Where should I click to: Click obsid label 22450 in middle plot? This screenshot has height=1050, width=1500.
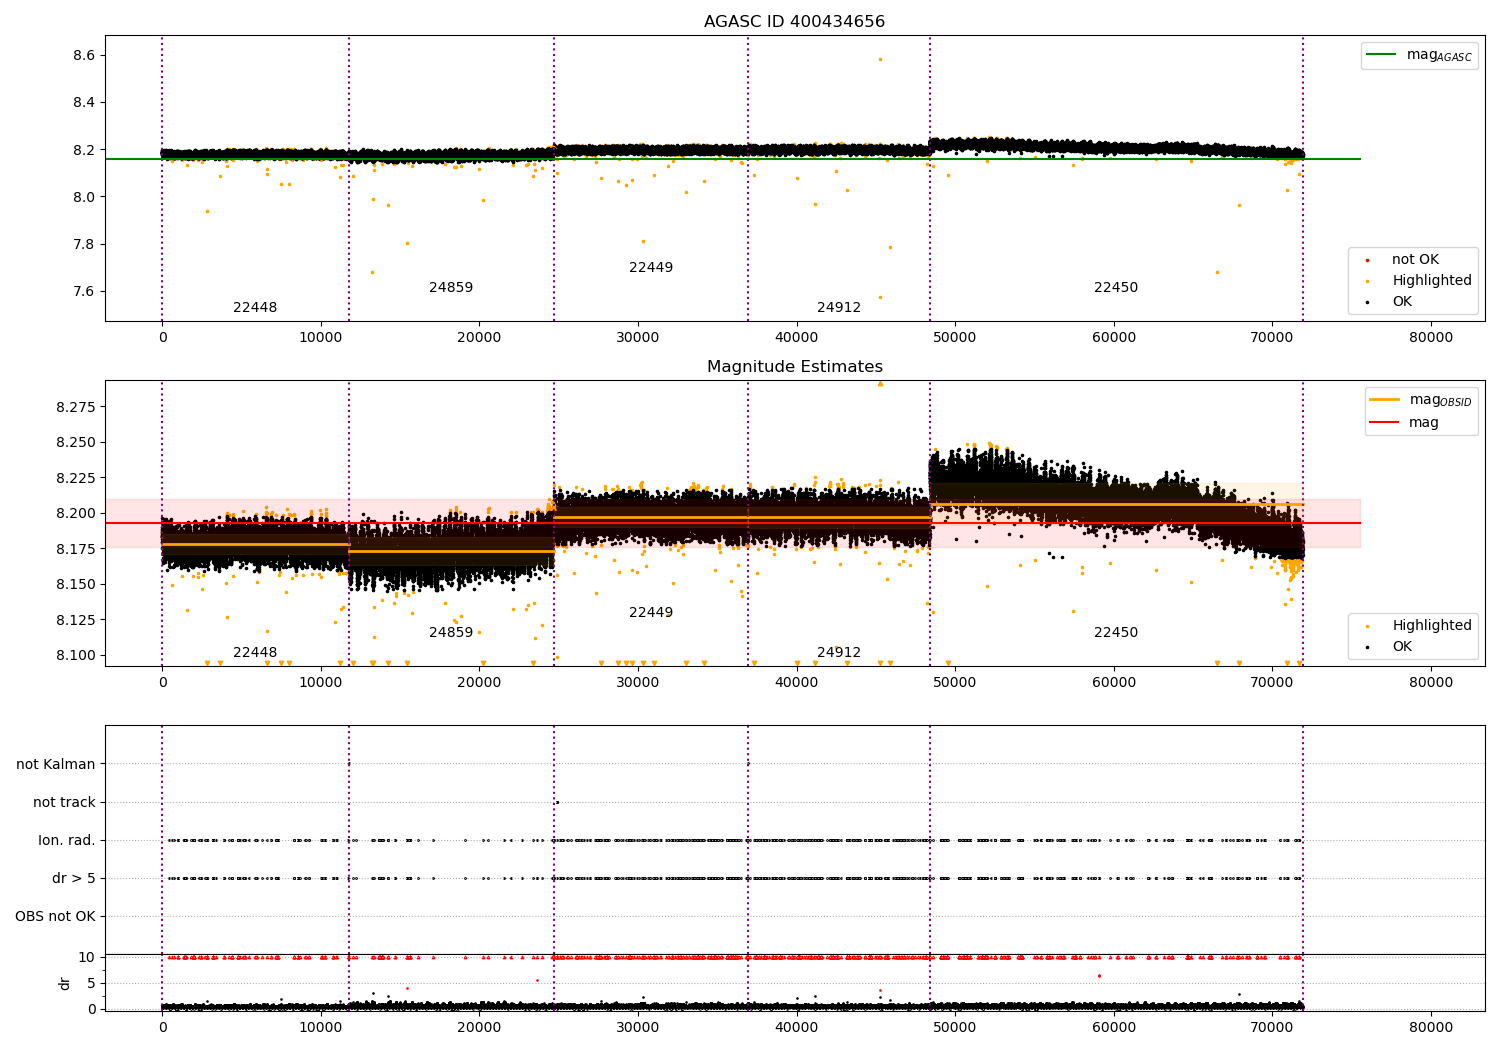pos(1116,633)
